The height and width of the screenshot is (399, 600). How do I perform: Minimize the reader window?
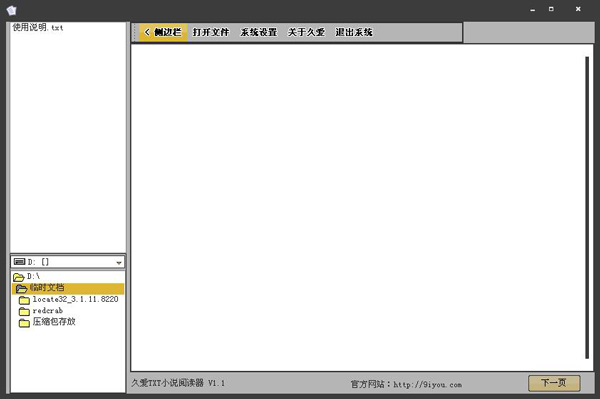(532, 10)
